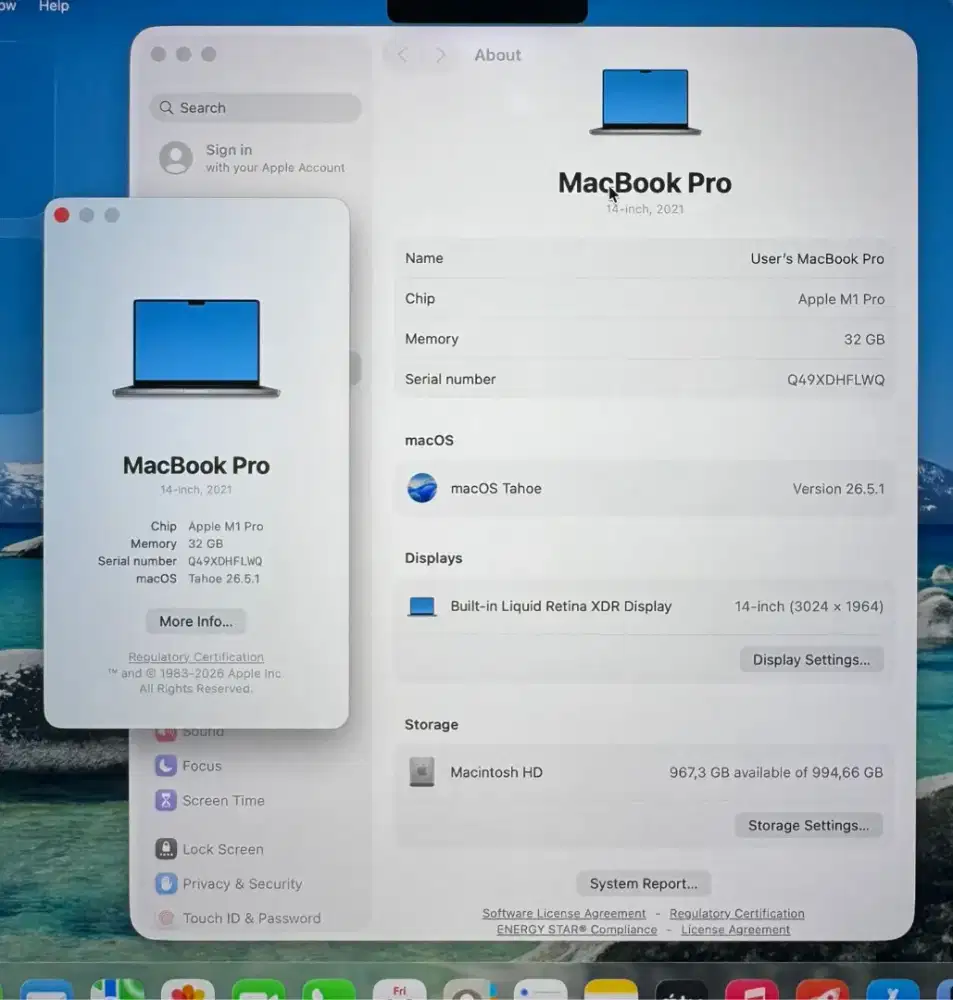Click the Settings sidebar Search field

(x=255, y=108)
